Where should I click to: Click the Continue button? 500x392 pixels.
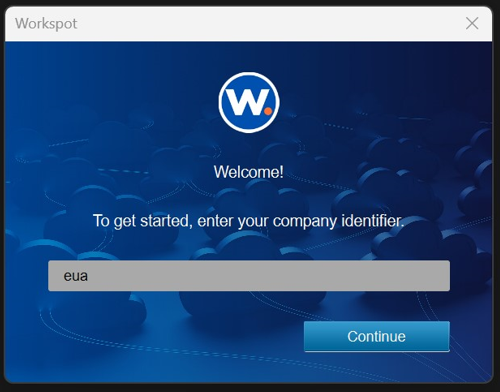tap(377, 336)
